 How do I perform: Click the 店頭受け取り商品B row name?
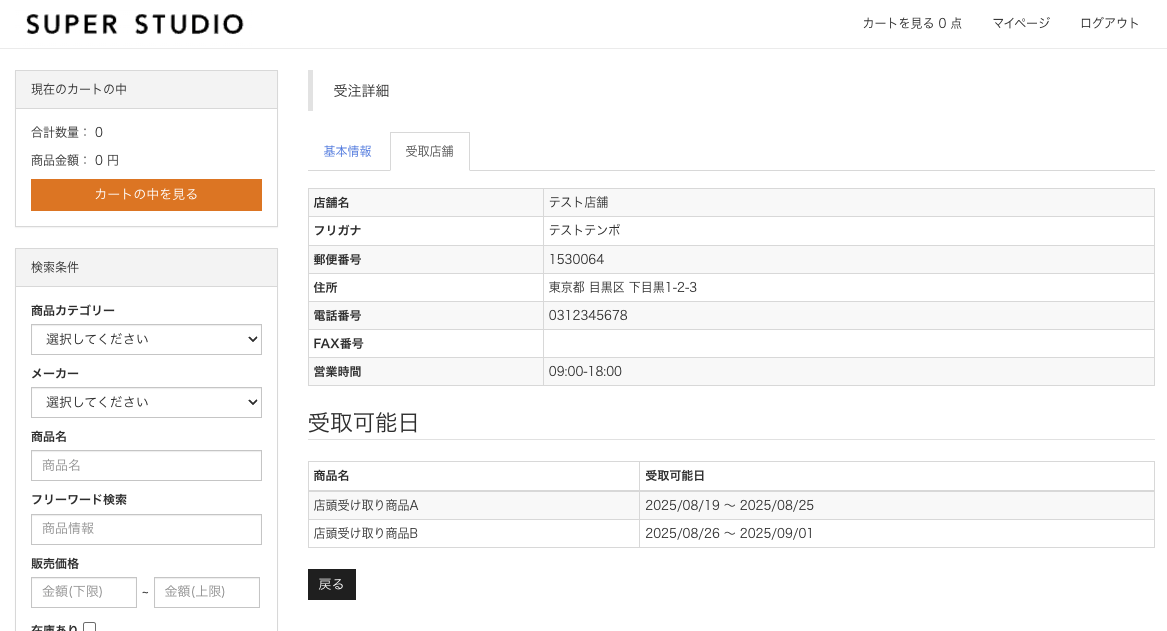[365, 533]
